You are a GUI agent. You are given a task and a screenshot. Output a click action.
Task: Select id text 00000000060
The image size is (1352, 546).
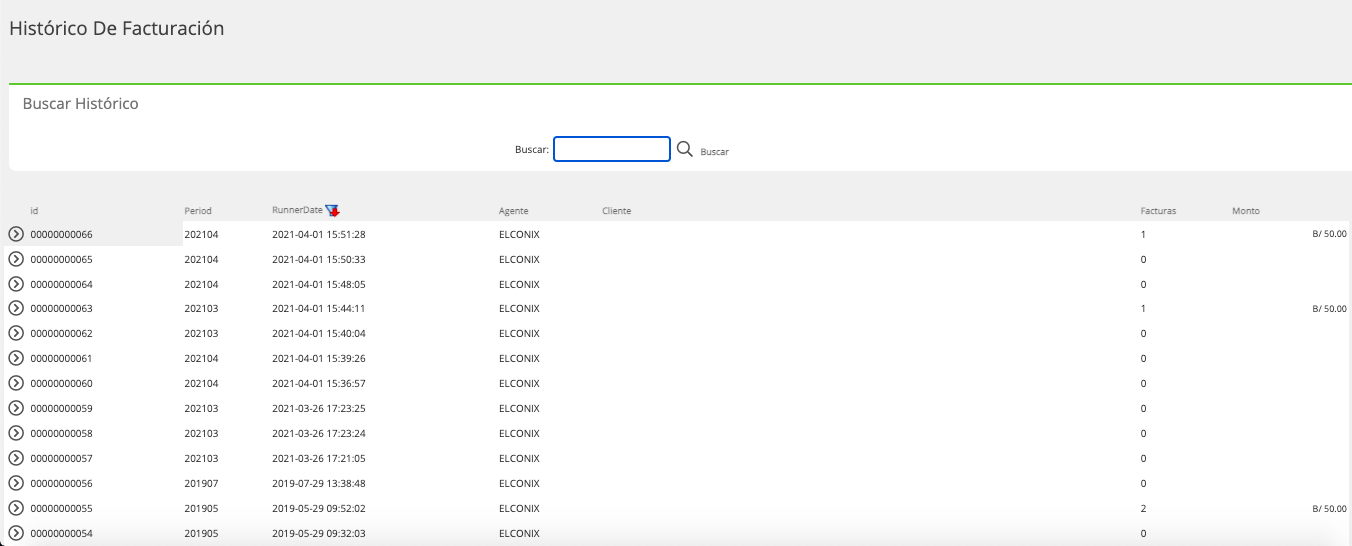(x=61, y=383)
